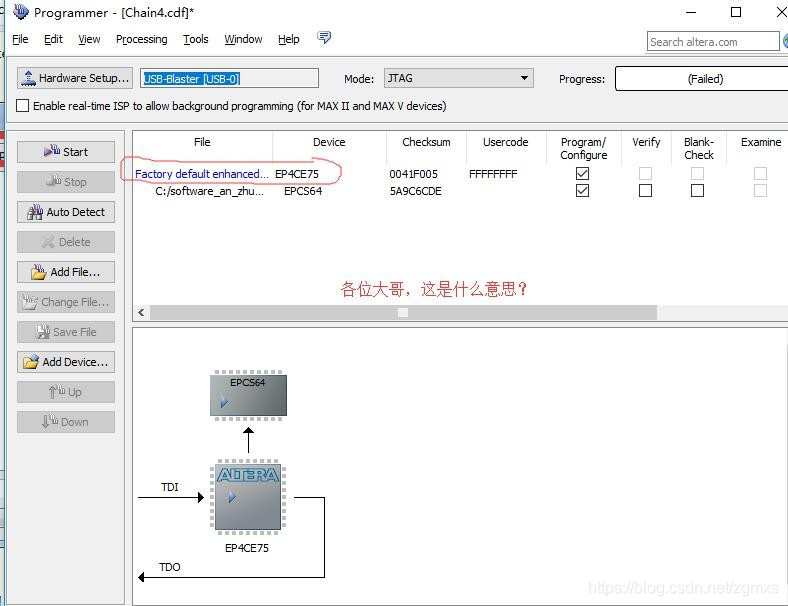Select the EPCS64 chip in chain diagram
The image size is (788, 606).
click(248, 395)
